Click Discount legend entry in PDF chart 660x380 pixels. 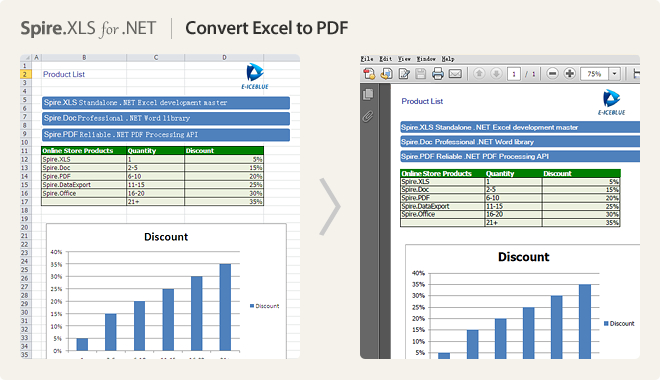619,324
